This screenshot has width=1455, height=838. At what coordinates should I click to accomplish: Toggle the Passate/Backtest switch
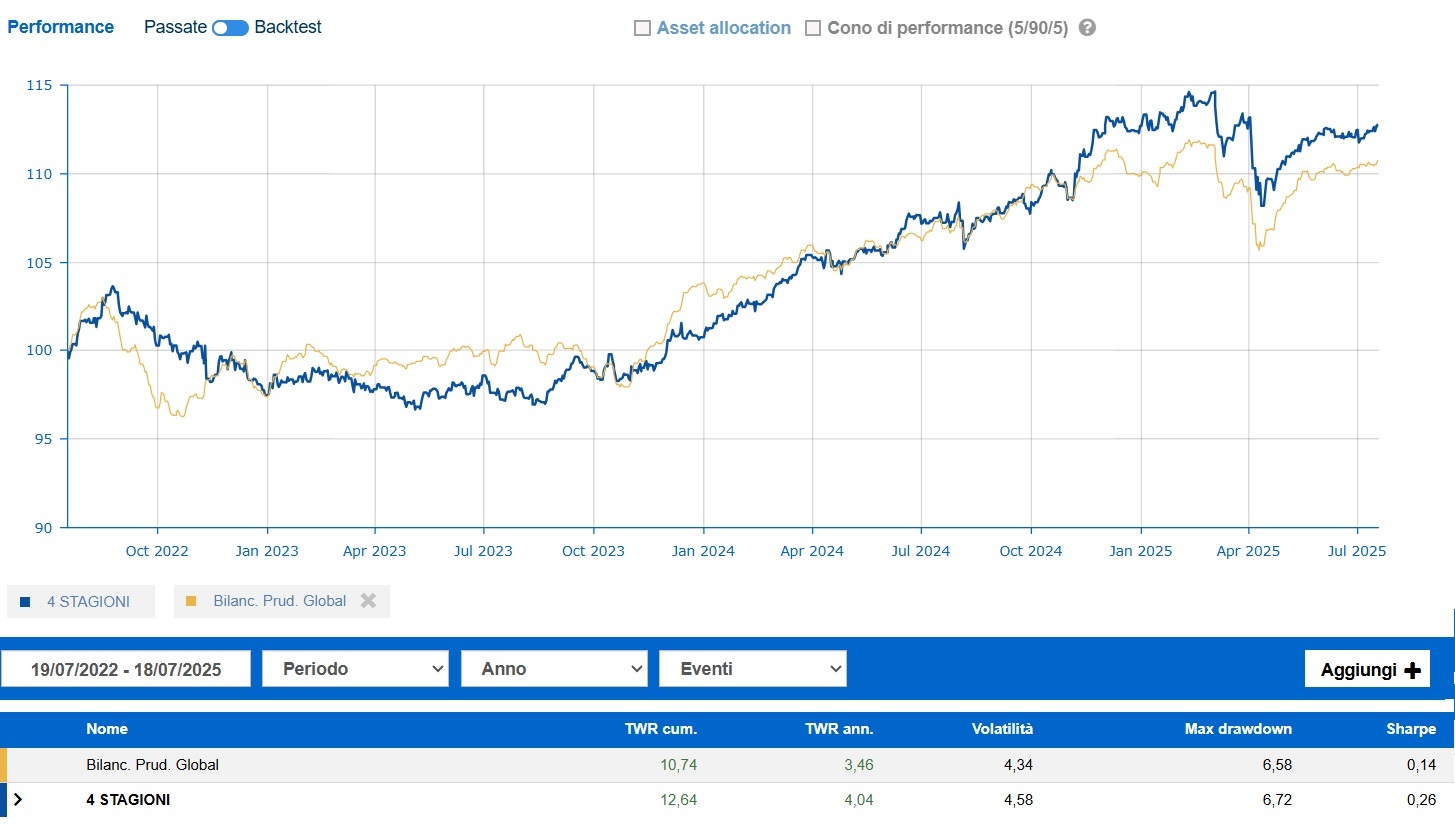(x=230, y=28)
